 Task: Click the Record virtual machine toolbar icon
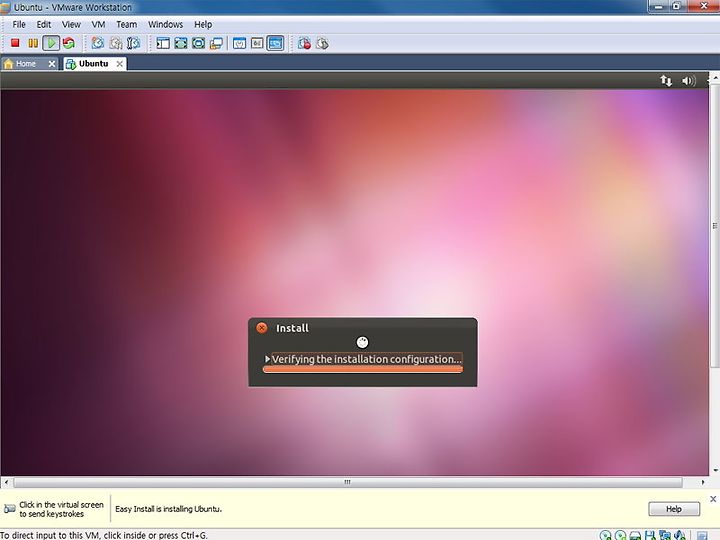pos(304,43)
